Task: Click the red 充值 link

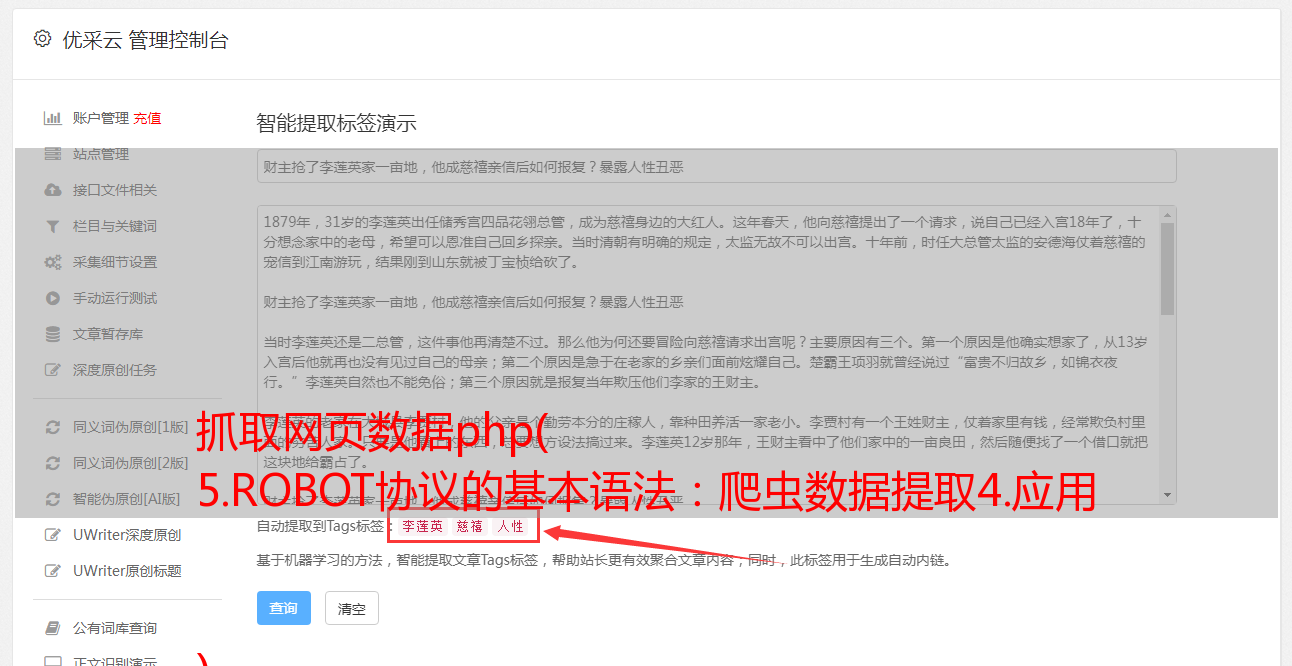Action: tap(148, 118)
